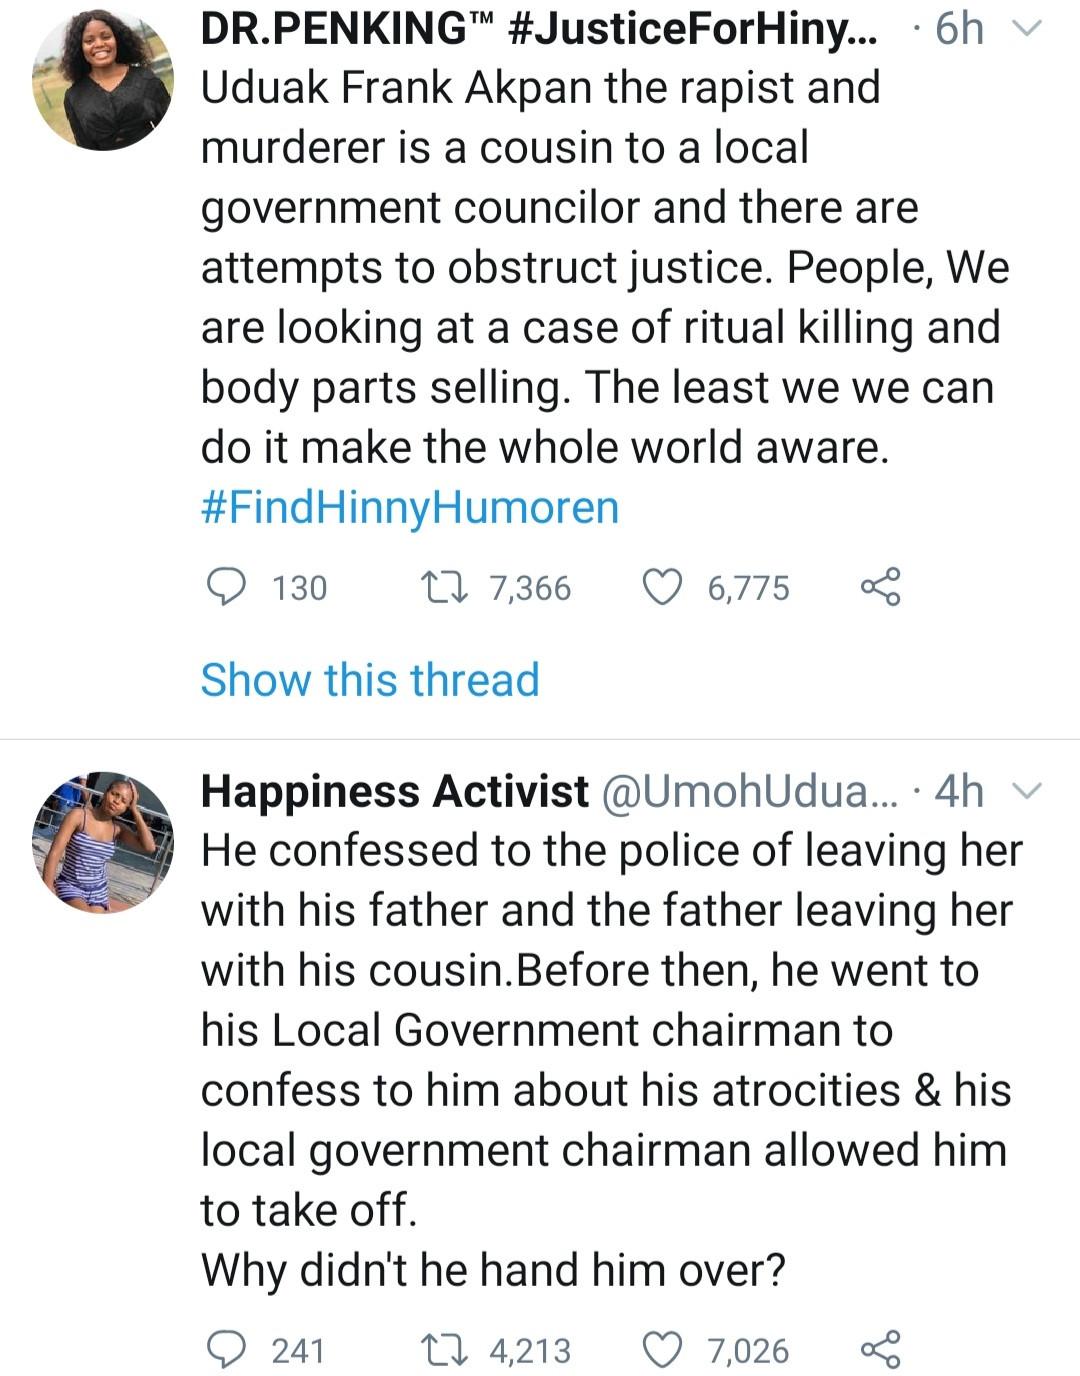Retweet Happiness Activist's tweet
This screenshot has width=1080, height=1376.
coord(444,1350)
